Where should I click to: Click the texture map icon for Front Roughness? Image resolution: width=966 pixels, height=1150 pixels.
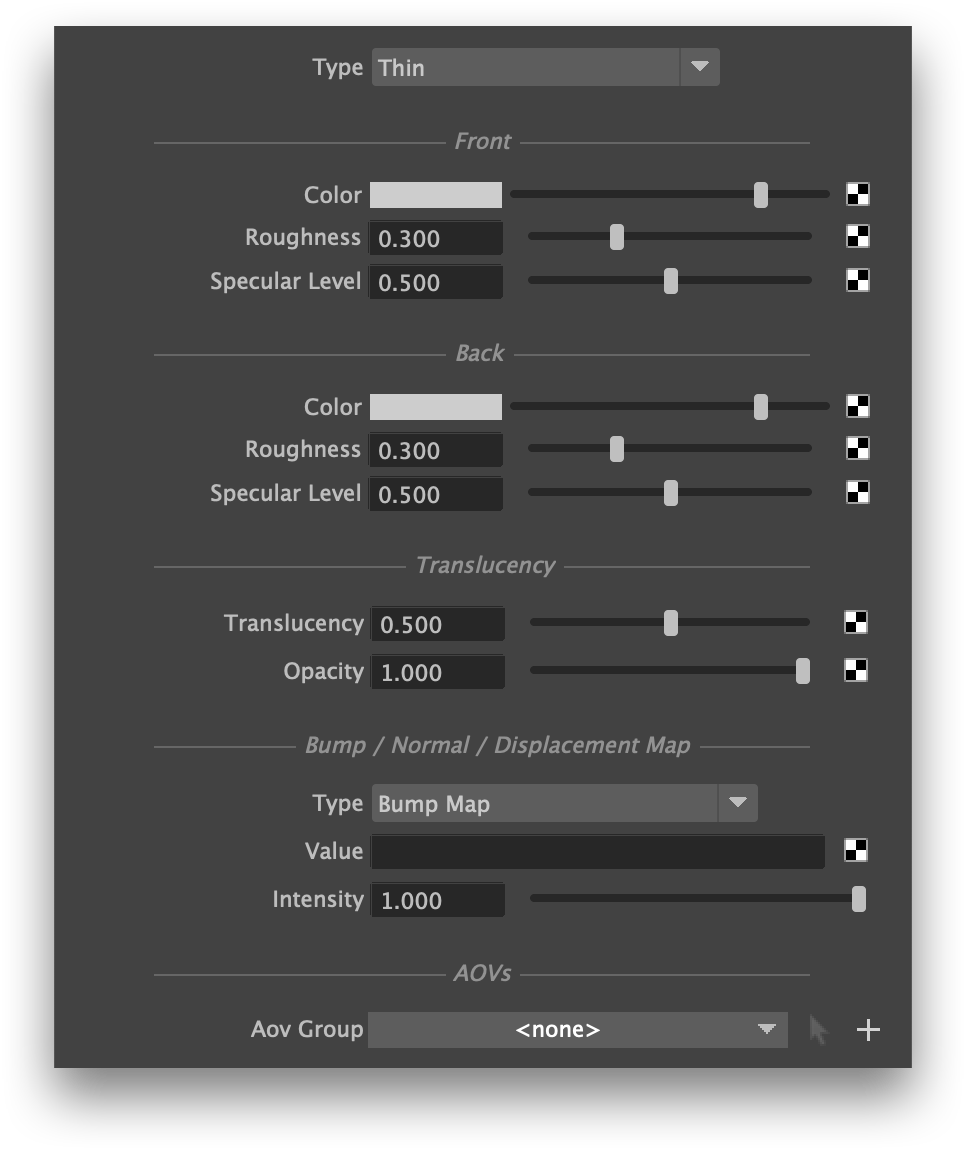pos(857,236)
